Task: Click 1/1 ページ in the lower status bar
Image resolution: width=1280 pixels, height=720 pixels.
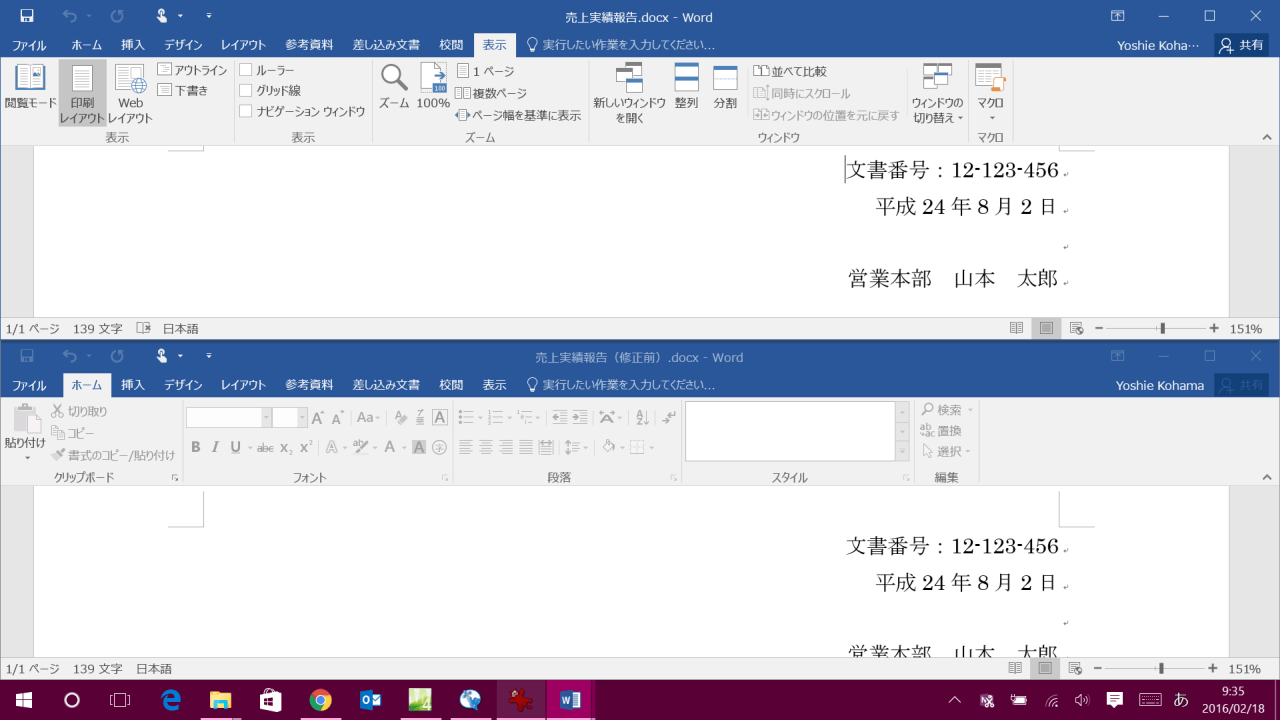Action: (x=32, y=669)
